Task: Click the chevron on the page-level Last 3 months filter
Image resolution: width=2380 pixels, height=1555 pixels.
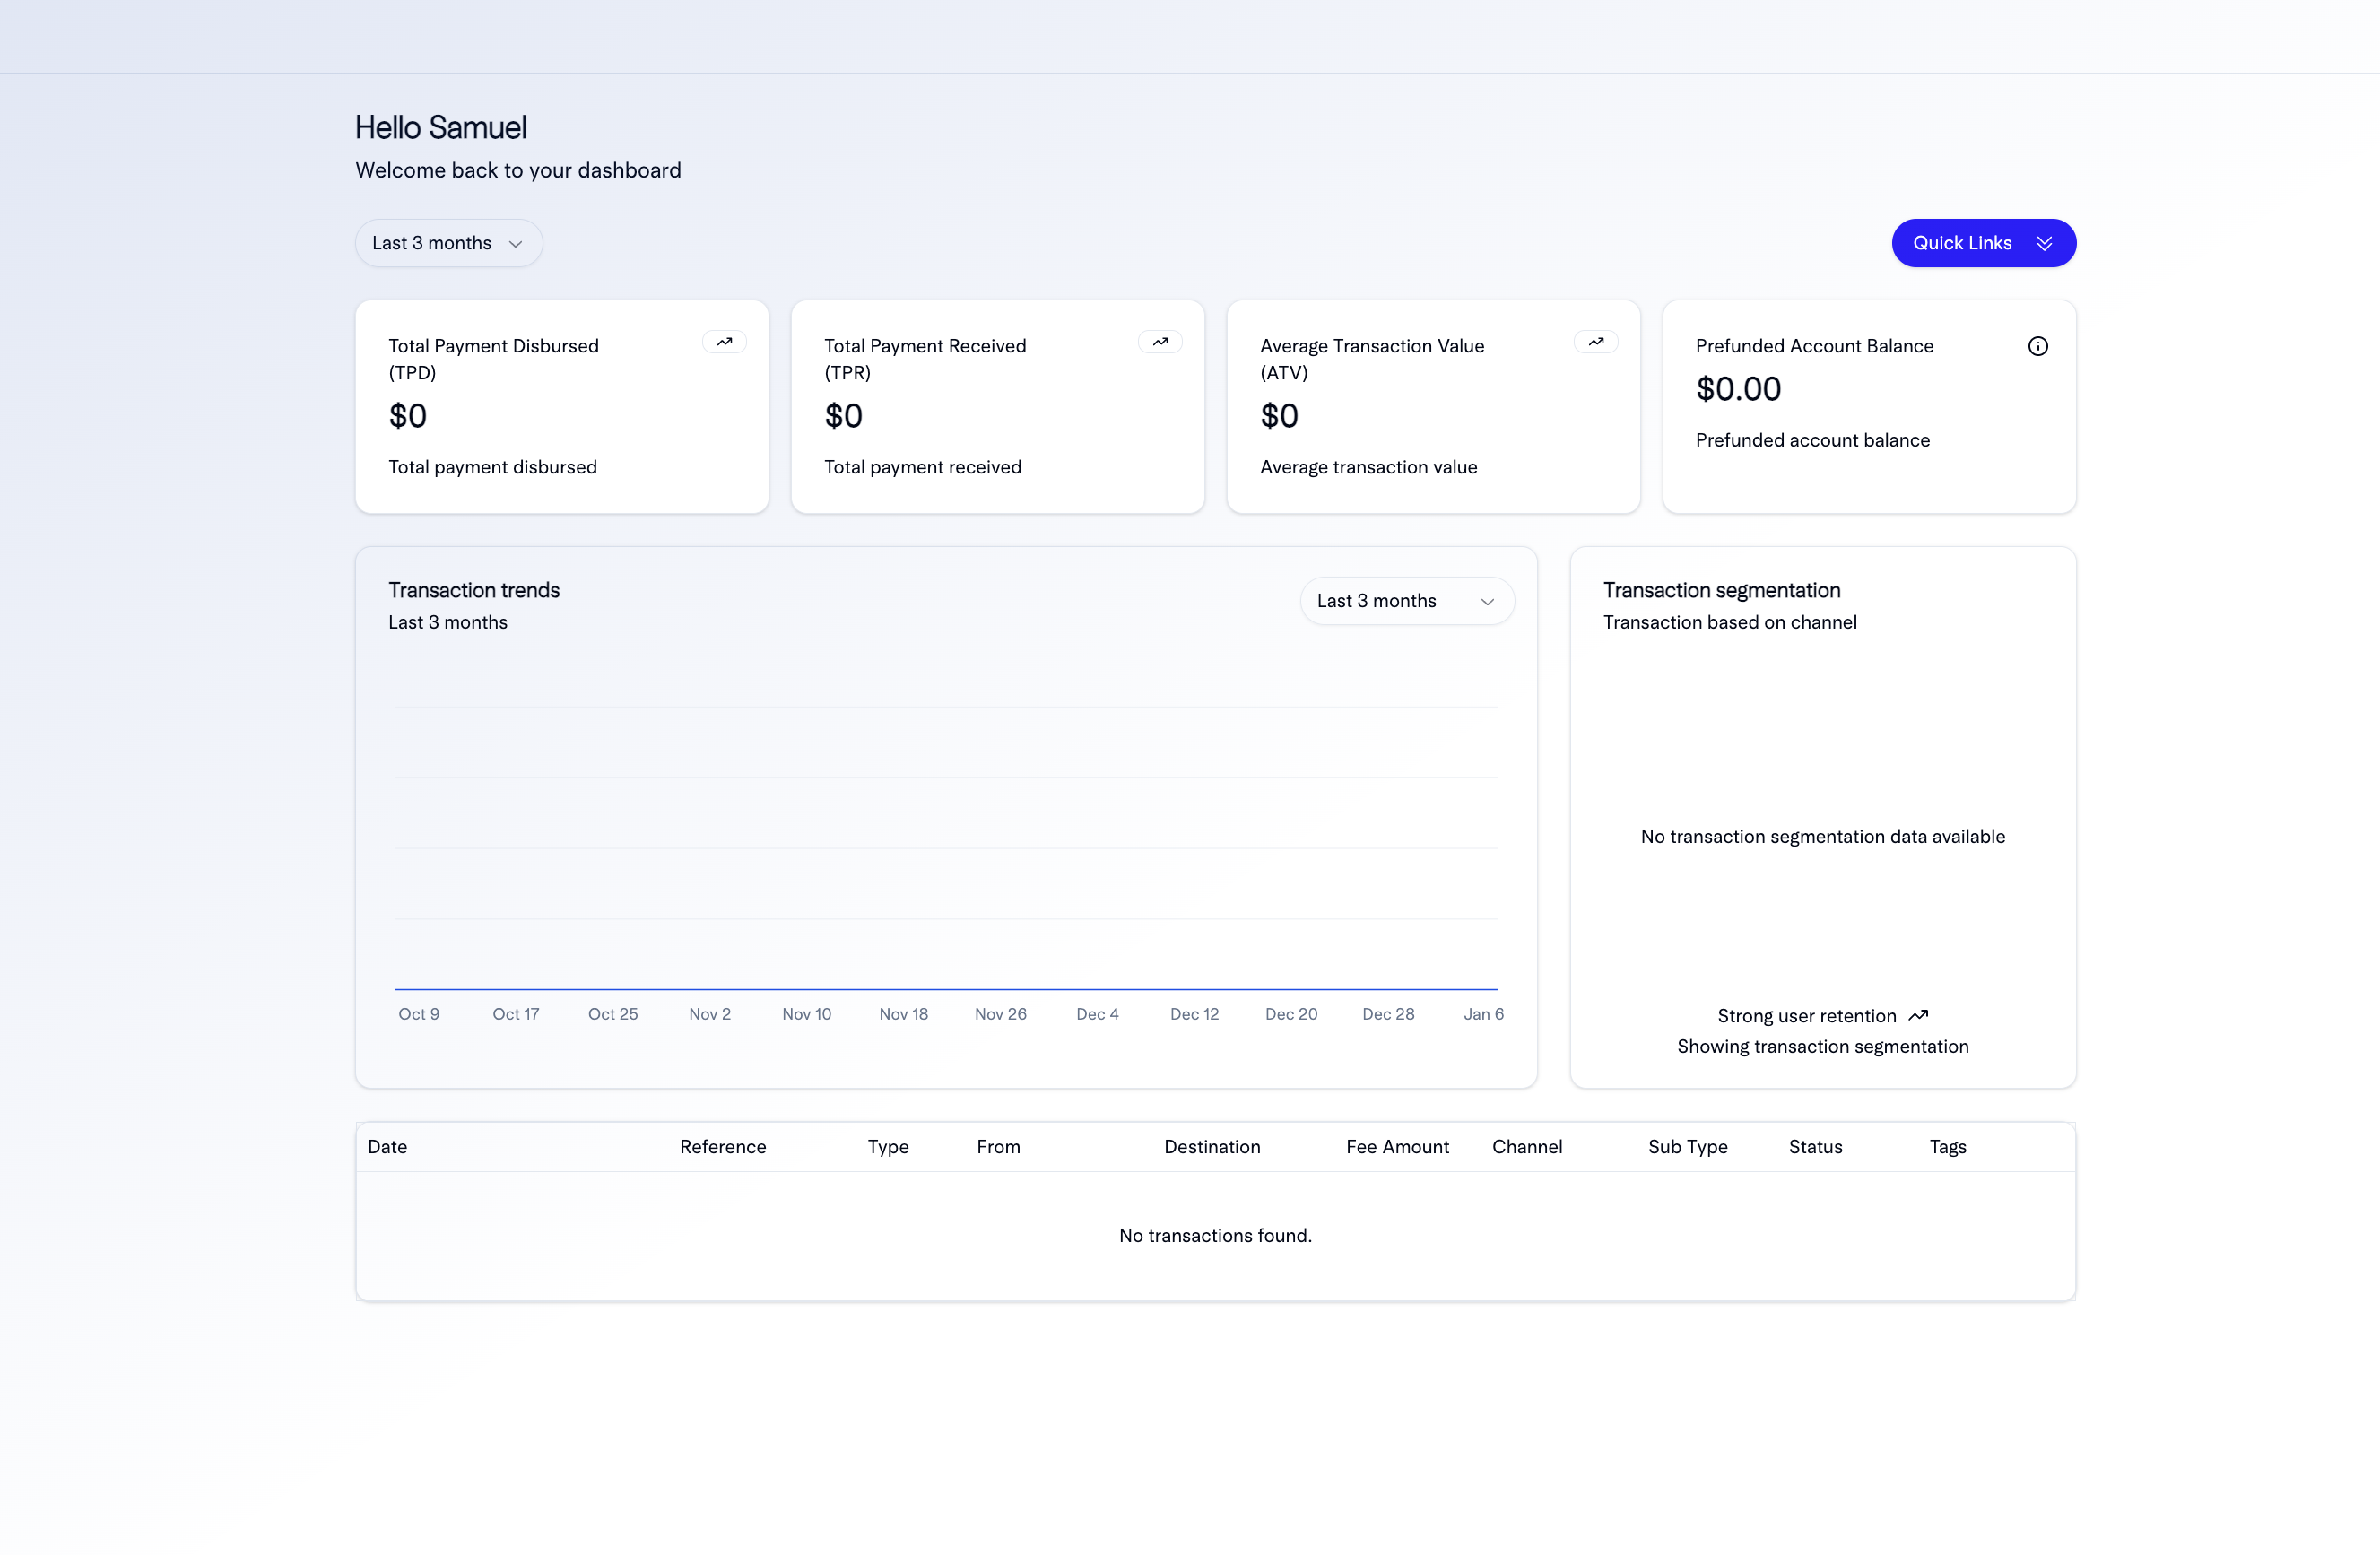Action: point(516,243)
